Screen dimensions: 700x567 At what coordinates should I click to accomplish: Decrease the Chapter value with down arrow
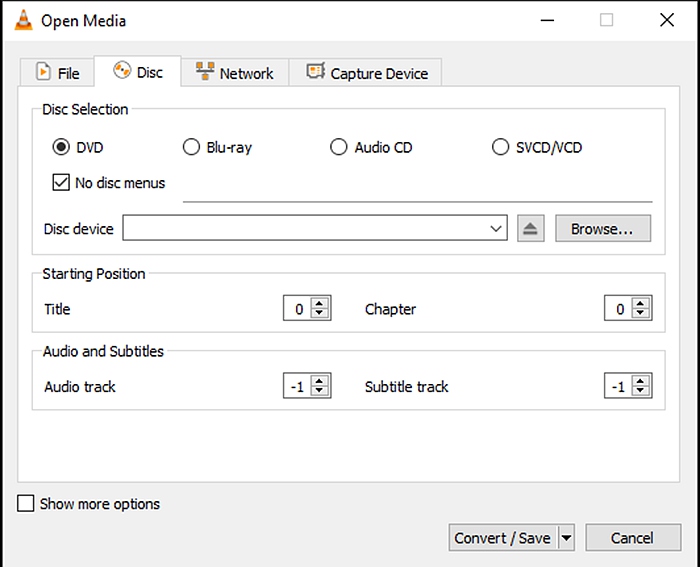[x=640, y=313]
